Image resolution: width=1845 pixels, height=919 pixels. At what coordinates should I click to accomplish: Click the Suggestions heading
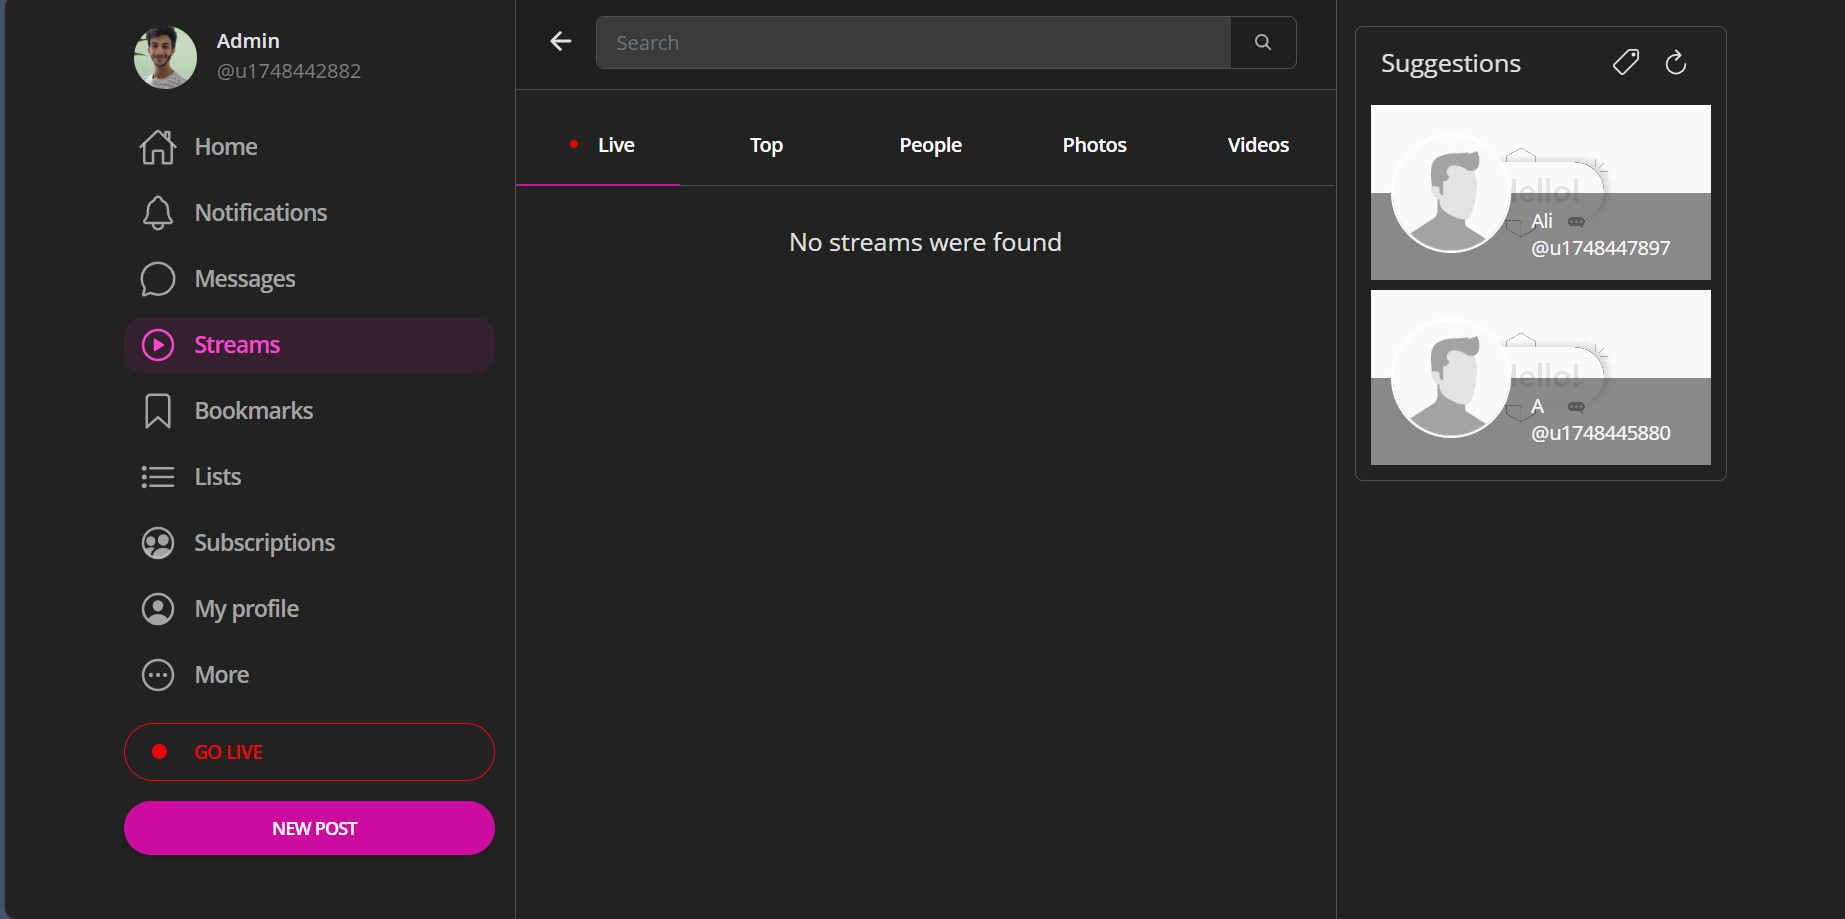1451,63
